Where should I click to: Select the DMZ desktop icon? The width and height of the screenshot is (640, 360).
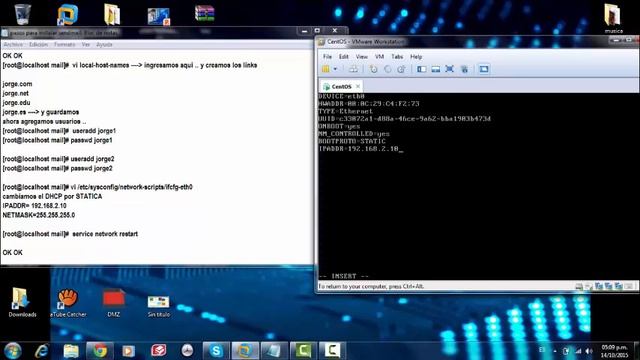pyautogui.click(x=114, y=302)
